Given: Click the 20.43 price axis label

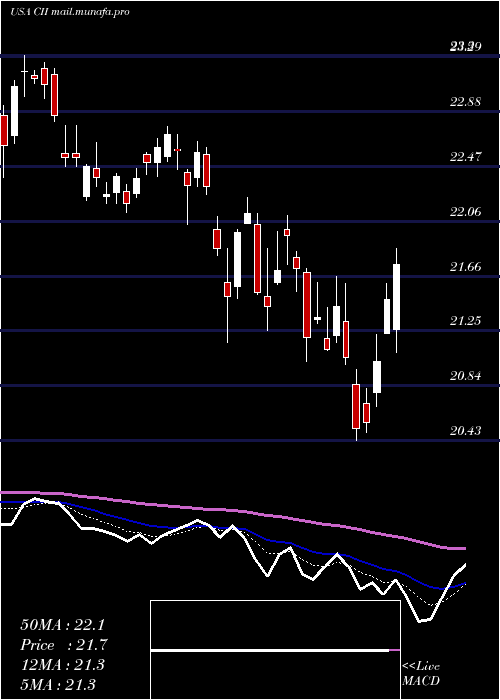Looking at the screenshot, I should 466,431.
